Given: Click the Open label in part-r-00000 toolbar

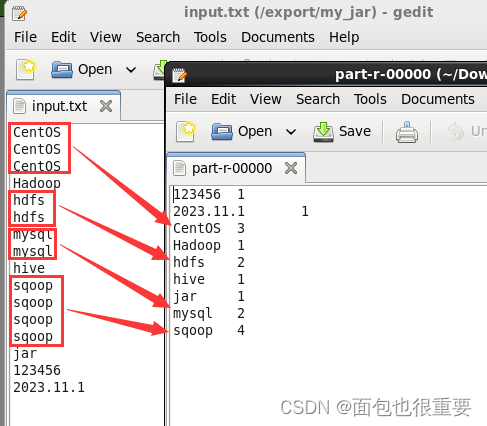Looking at the screenshot, I should (x=255, y=131).
